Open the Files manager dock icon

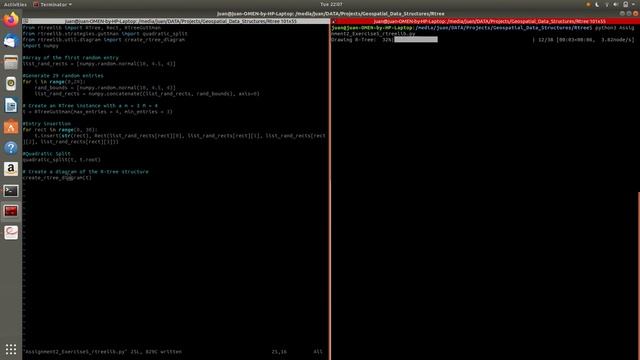[x=11, y=62]
